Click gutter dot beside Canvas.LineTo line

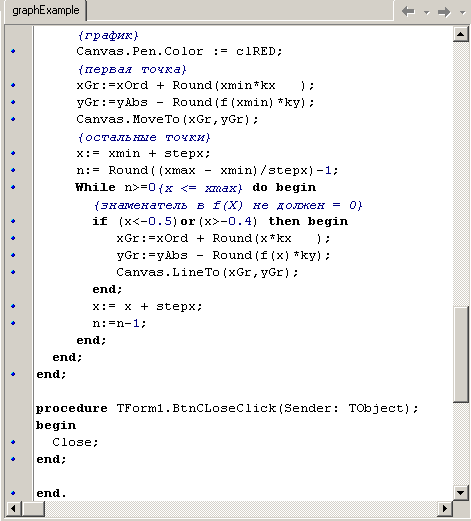coord(13,272)
